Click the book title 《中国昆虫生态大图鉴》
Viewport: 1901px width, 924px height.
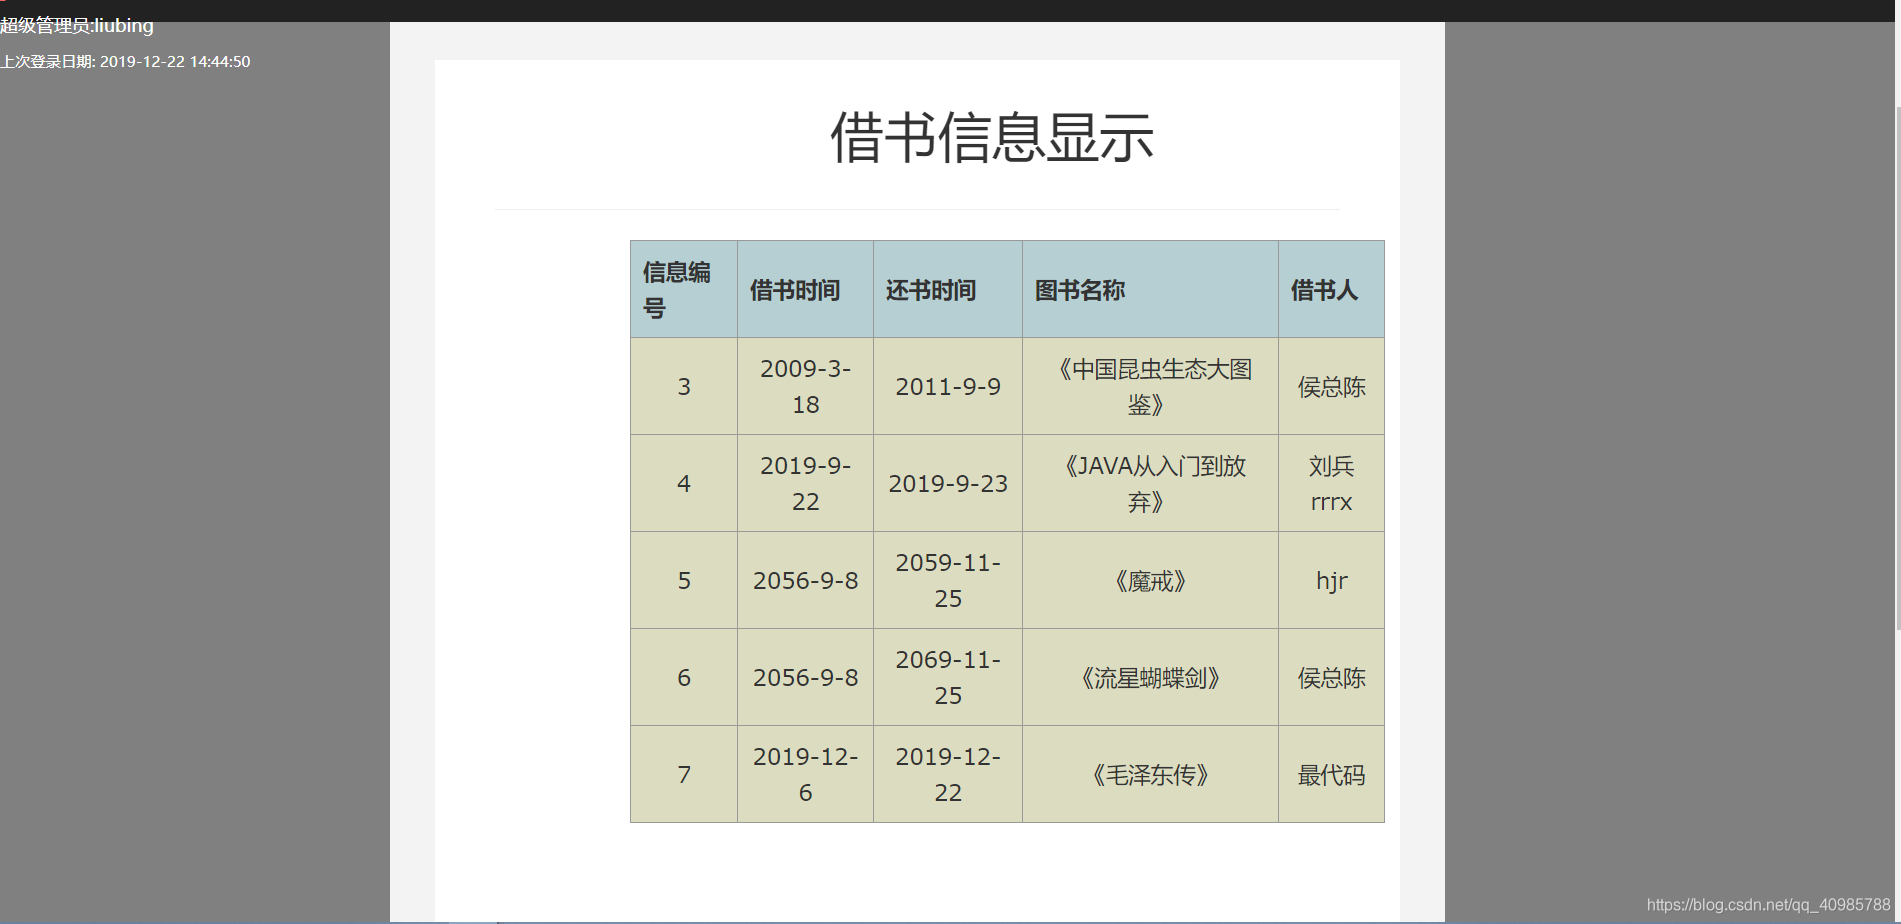click(x=1150, y=386)
